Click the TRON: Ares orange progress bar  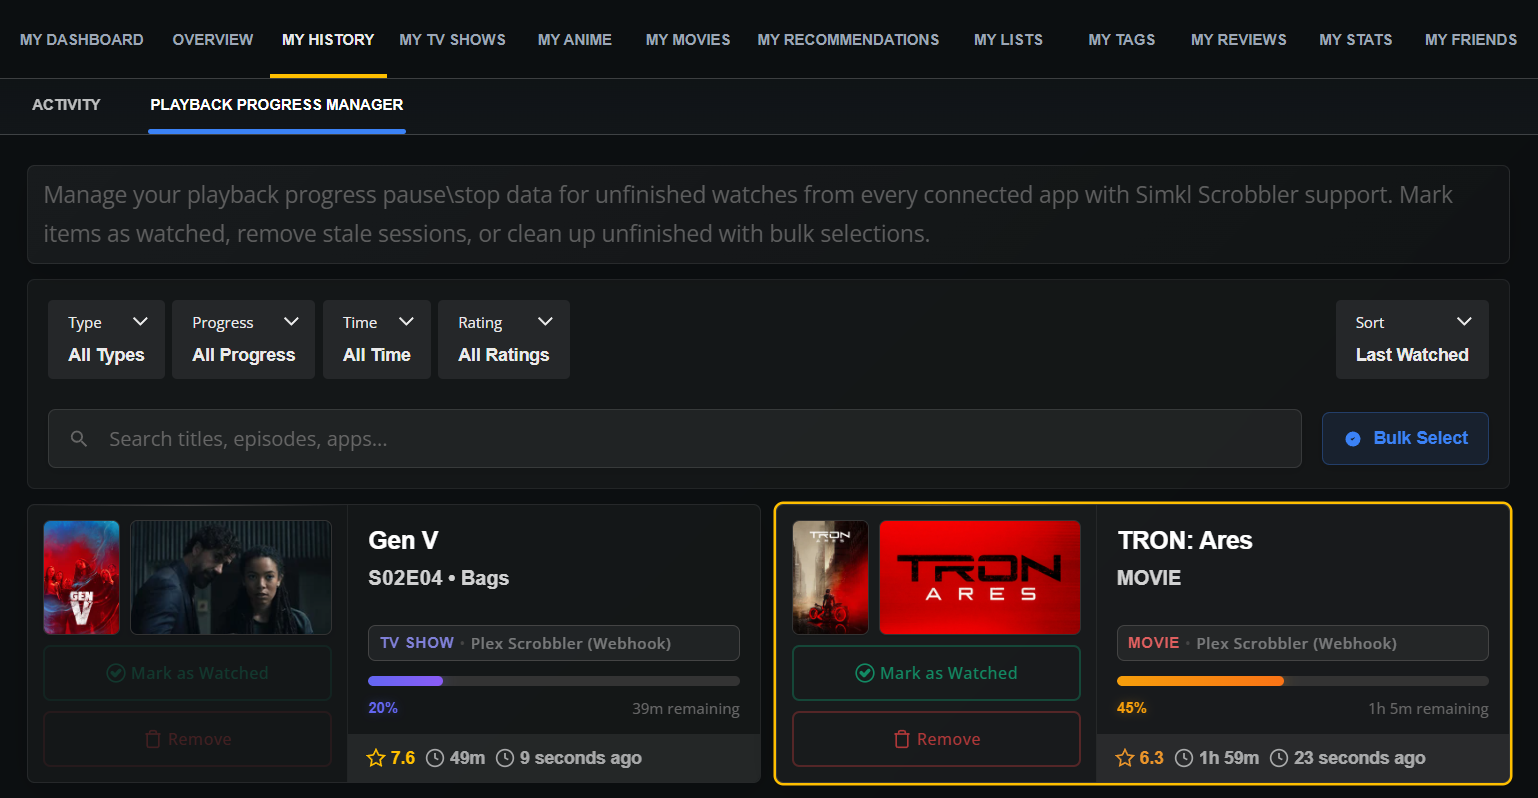pyautogui.click(x=1200, y=681)
